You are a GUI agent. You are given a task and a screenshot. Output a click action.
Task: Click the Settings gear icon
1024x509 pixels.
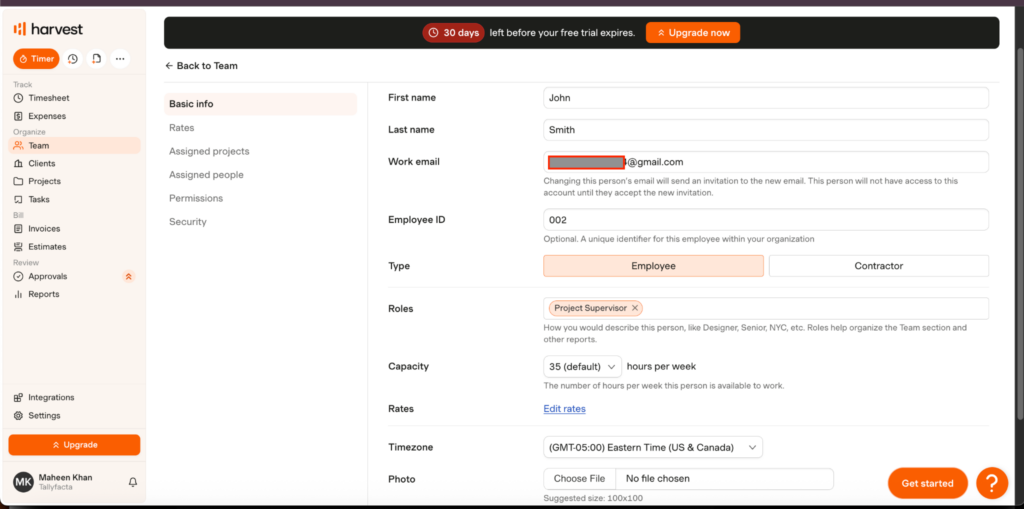tap(18, 416)
